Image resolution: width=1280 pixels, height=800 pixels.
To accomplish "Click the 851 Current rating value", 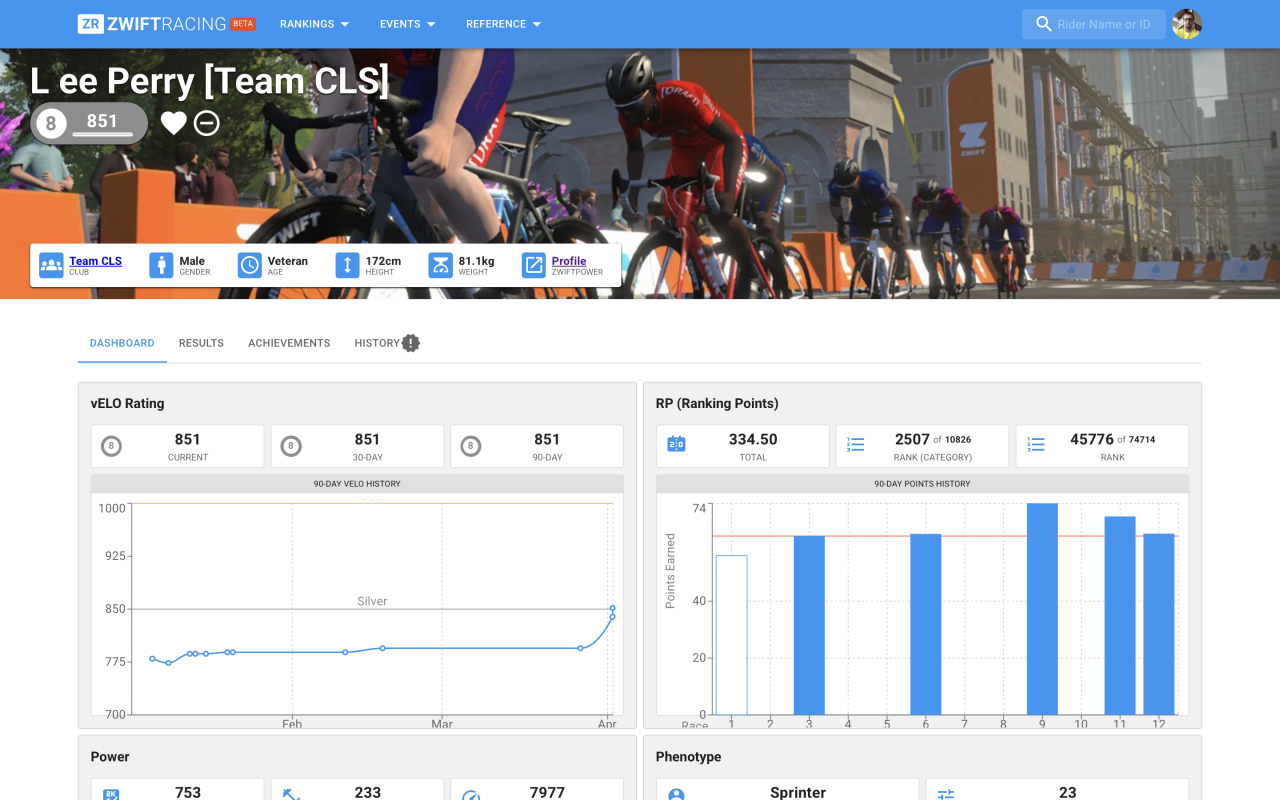I will (188, 439).
